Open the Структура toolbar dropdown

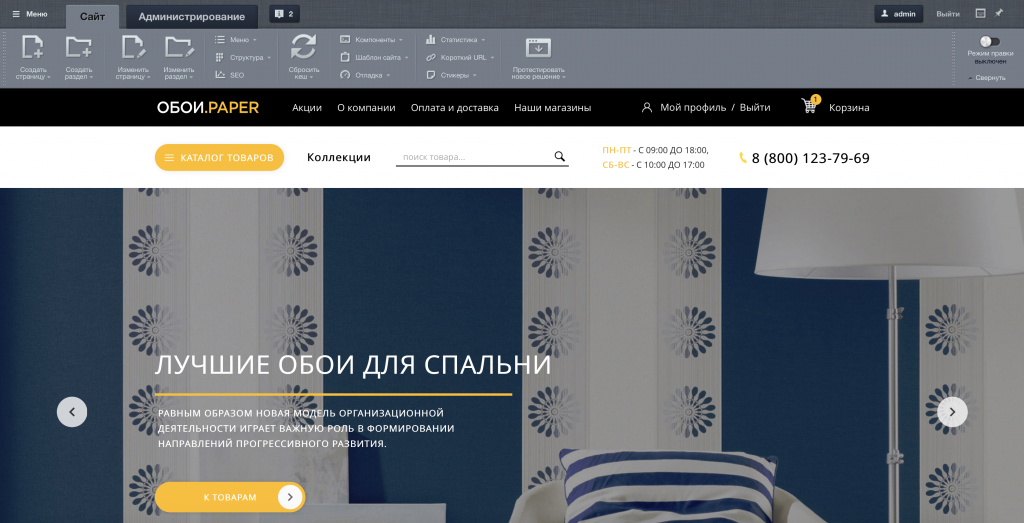coord(243,57)
